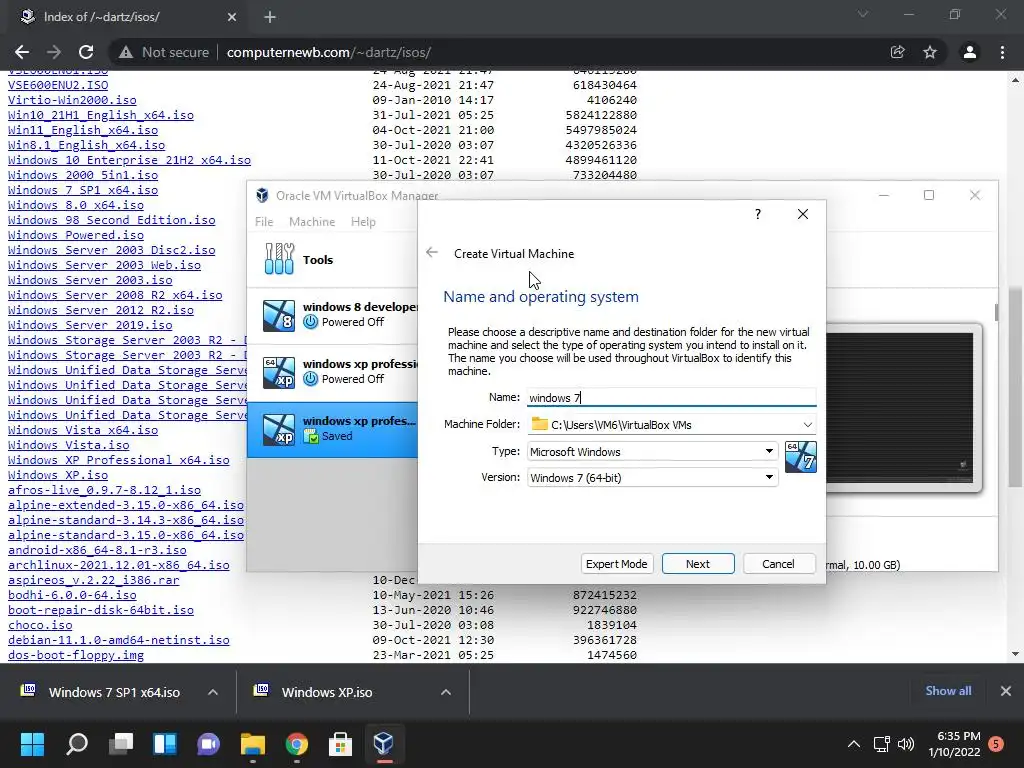1024x768 pixels.
Task: Click the Chrome forward arrow
Action: [x=54, y=52]
